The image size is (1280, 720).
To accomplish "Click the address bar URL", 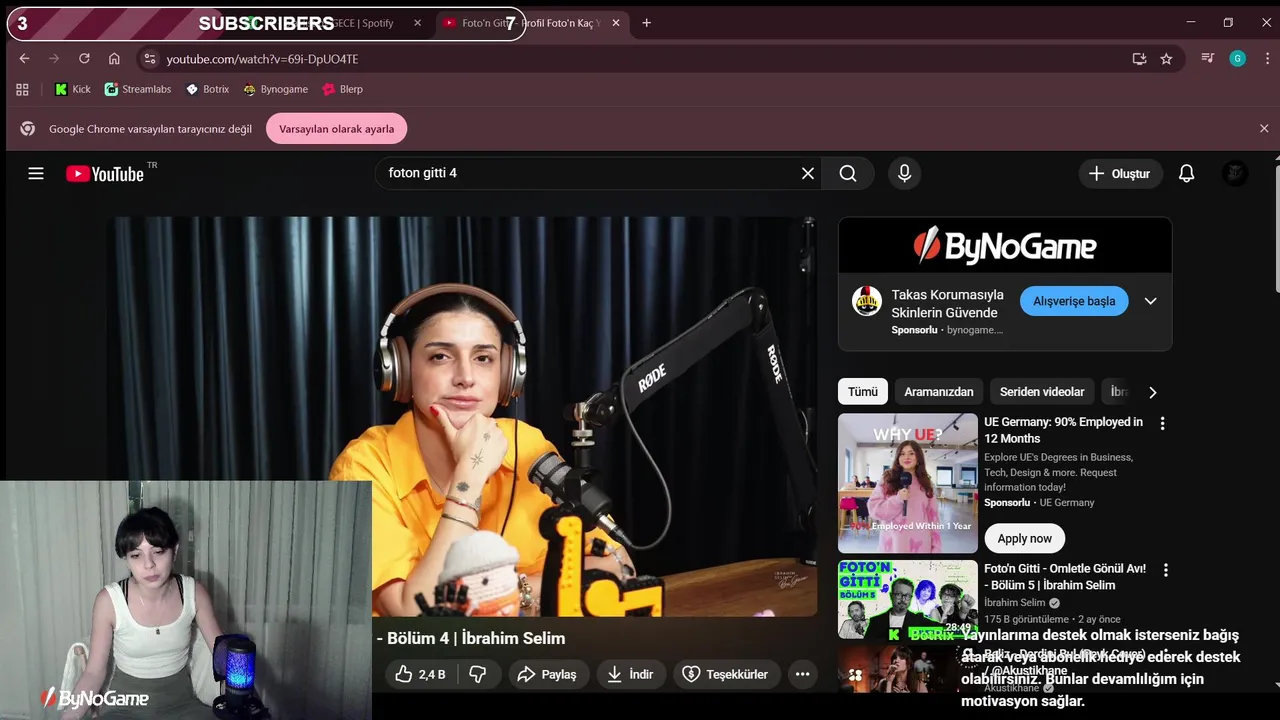I will pyautogui.click(x=262, y=59).
